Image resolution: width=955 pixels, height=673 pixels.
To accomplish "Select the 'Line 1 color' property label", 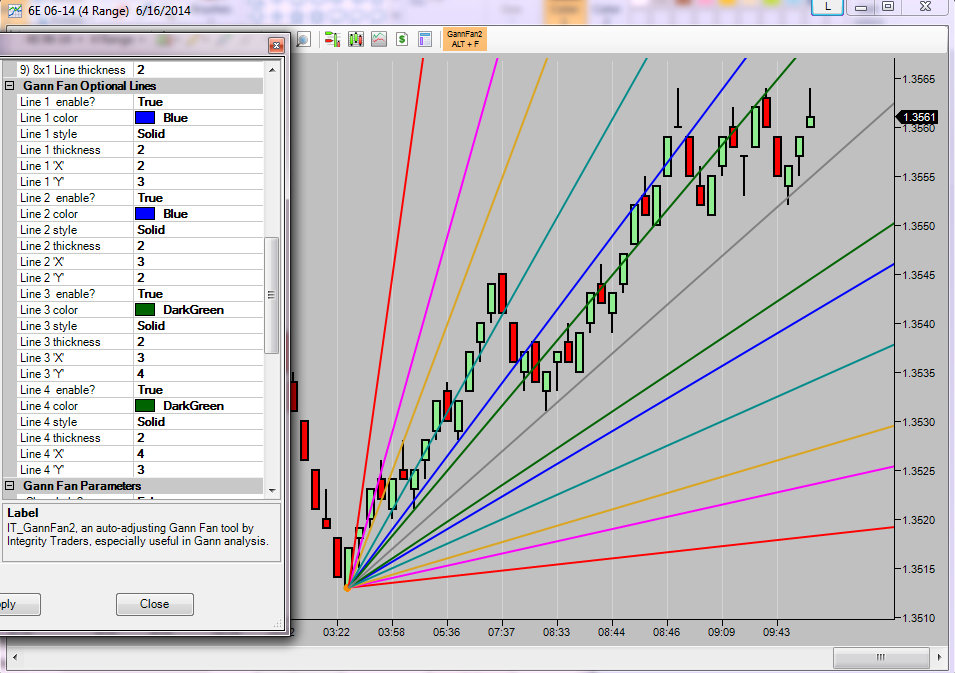I will 49,118.
